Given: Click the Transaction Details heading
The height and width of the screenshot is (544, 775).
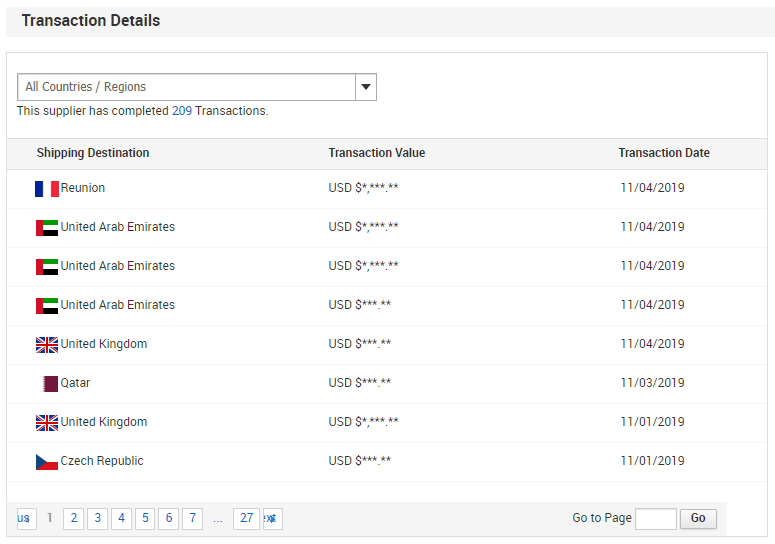Looking at the screenshot, I should click(91, 21).
